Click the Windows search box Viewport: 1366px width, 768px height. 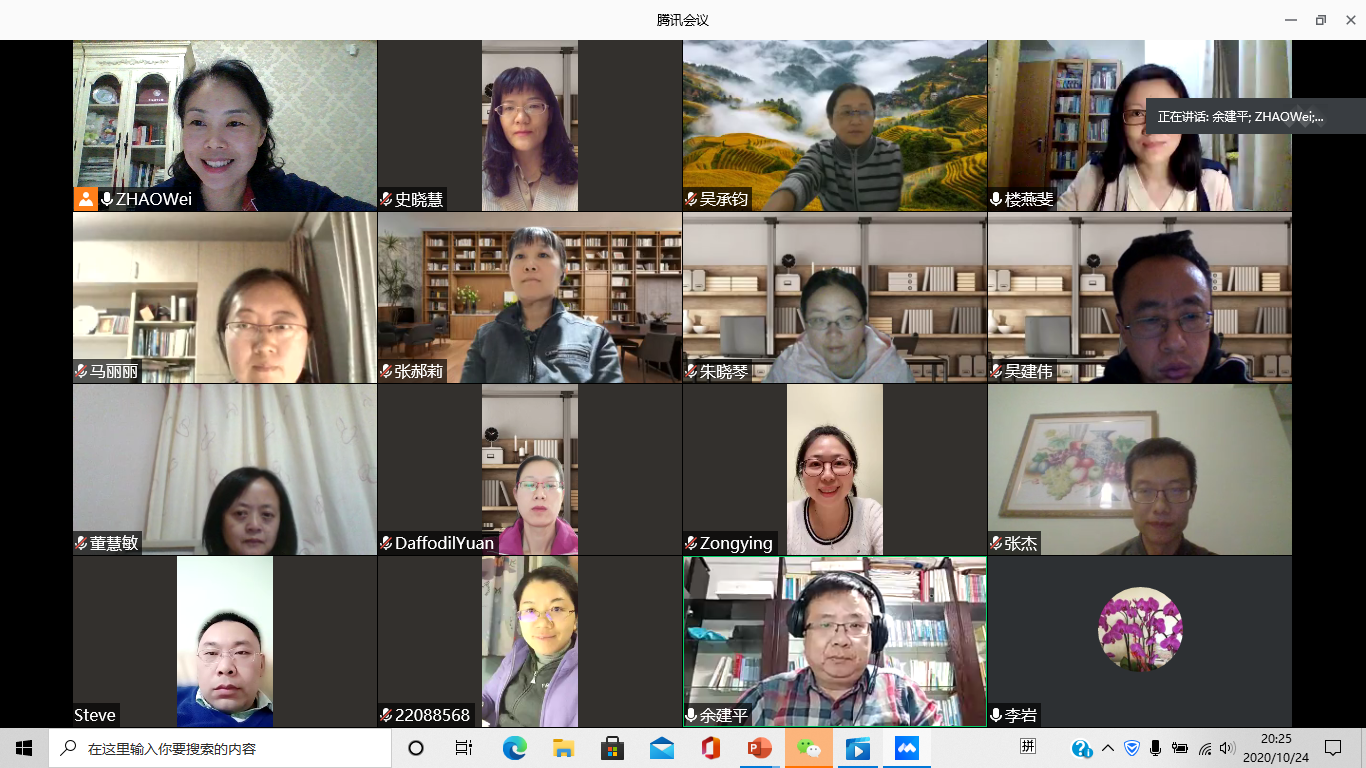coord(220,748)
